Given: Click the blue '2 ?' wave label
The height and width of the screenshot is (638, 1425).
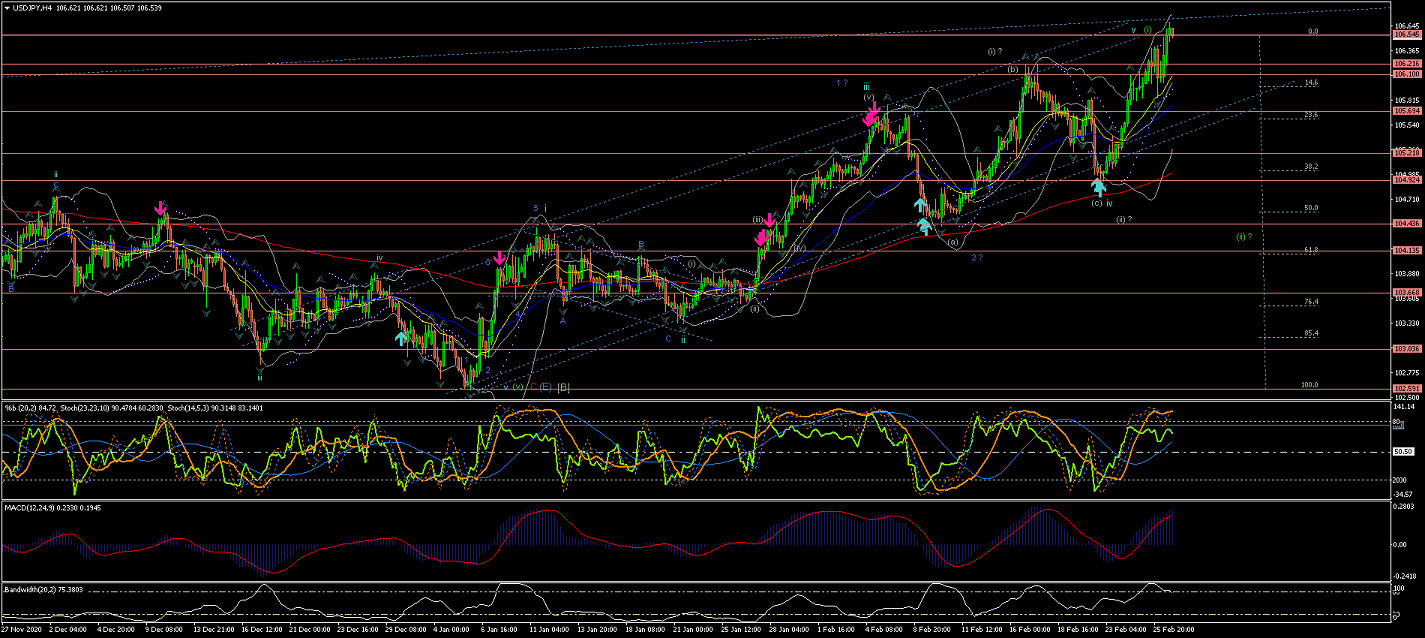Looking at the screenshot, I should point(976,258).
